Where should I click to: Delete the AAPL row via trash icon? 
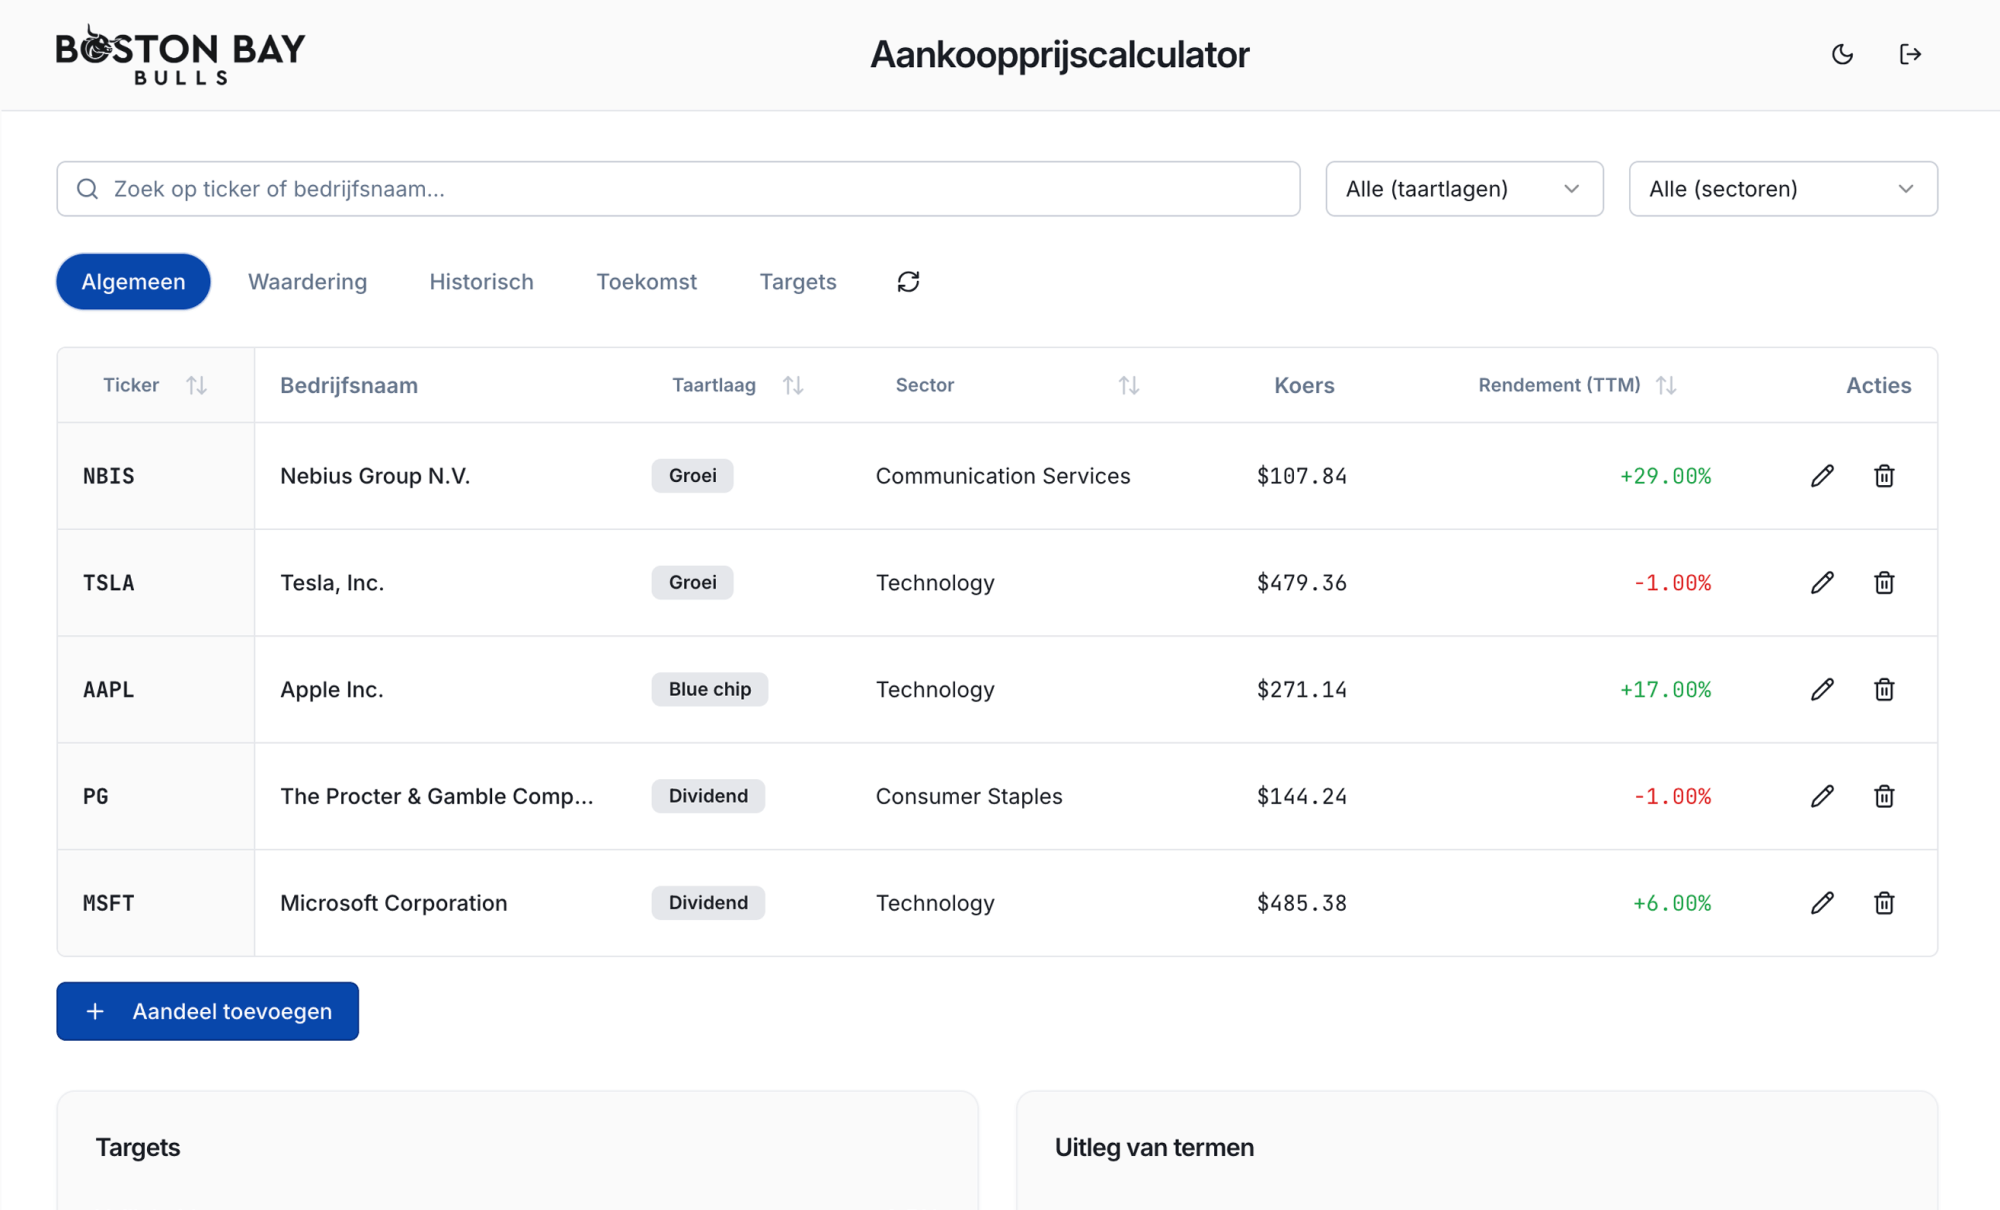pos(1884,689)
